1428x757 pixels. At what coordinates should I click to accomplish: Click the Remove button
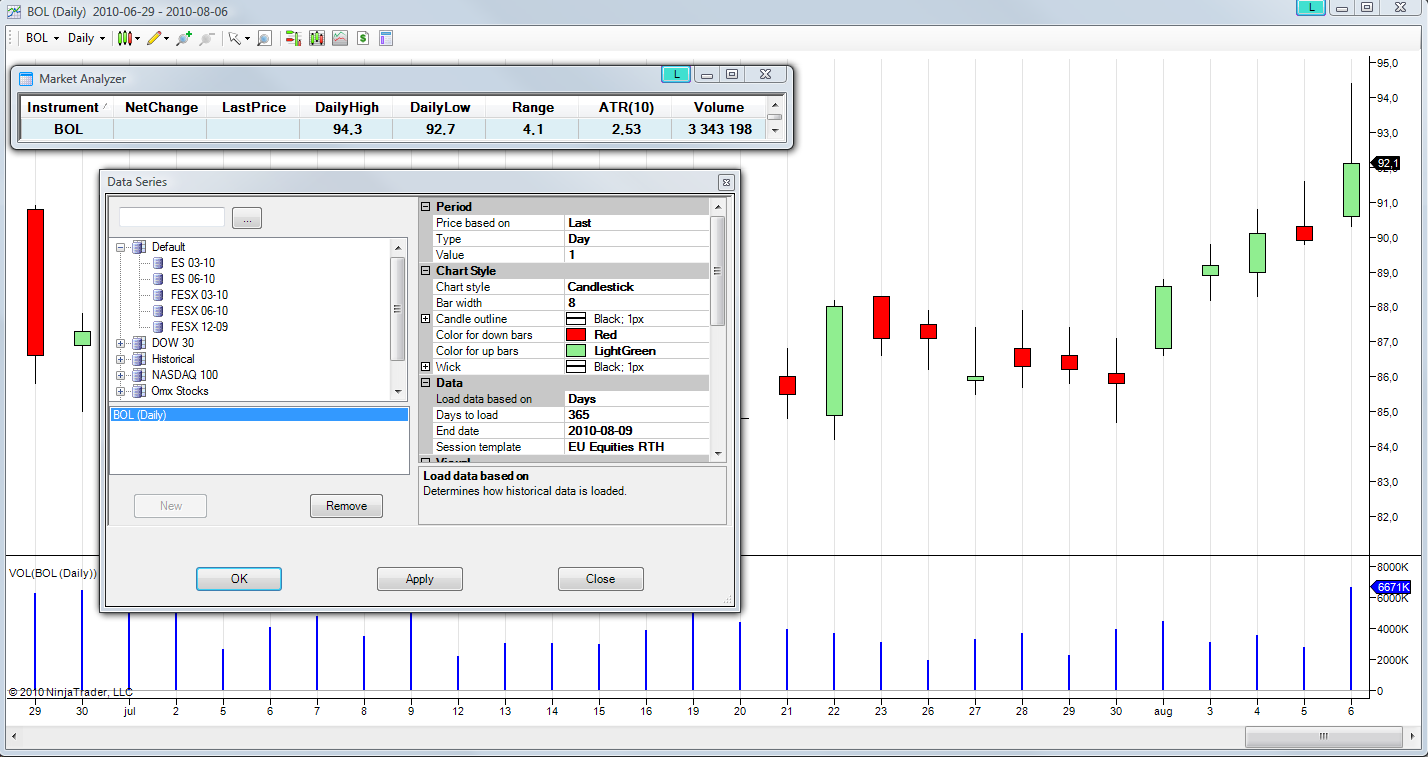(347, 506)
